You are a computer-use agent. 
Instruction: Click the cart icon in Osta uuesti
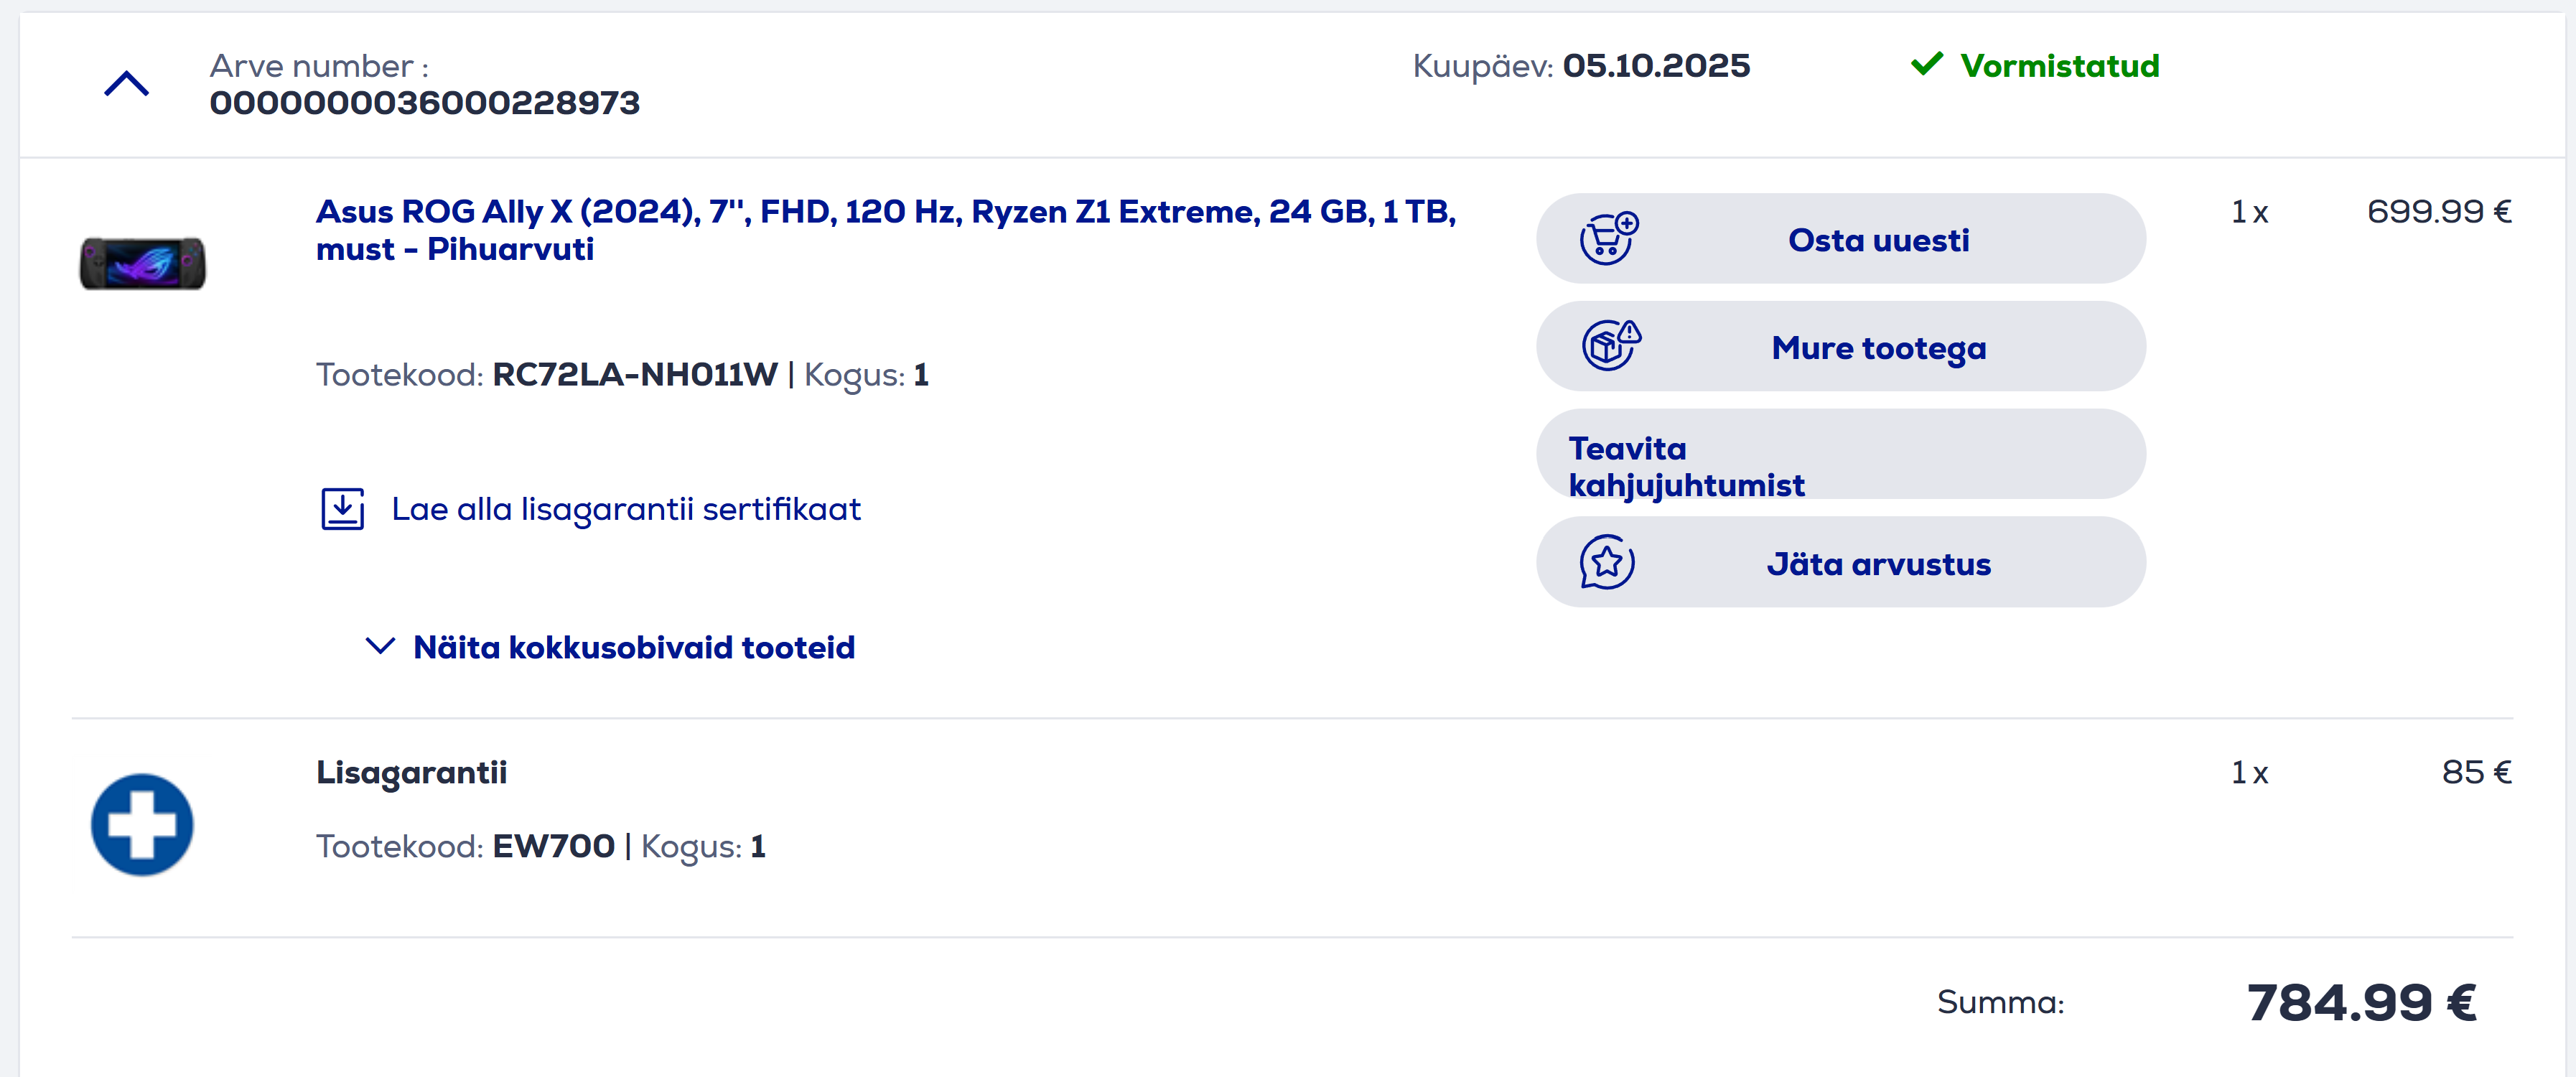tap(1608, 239)
